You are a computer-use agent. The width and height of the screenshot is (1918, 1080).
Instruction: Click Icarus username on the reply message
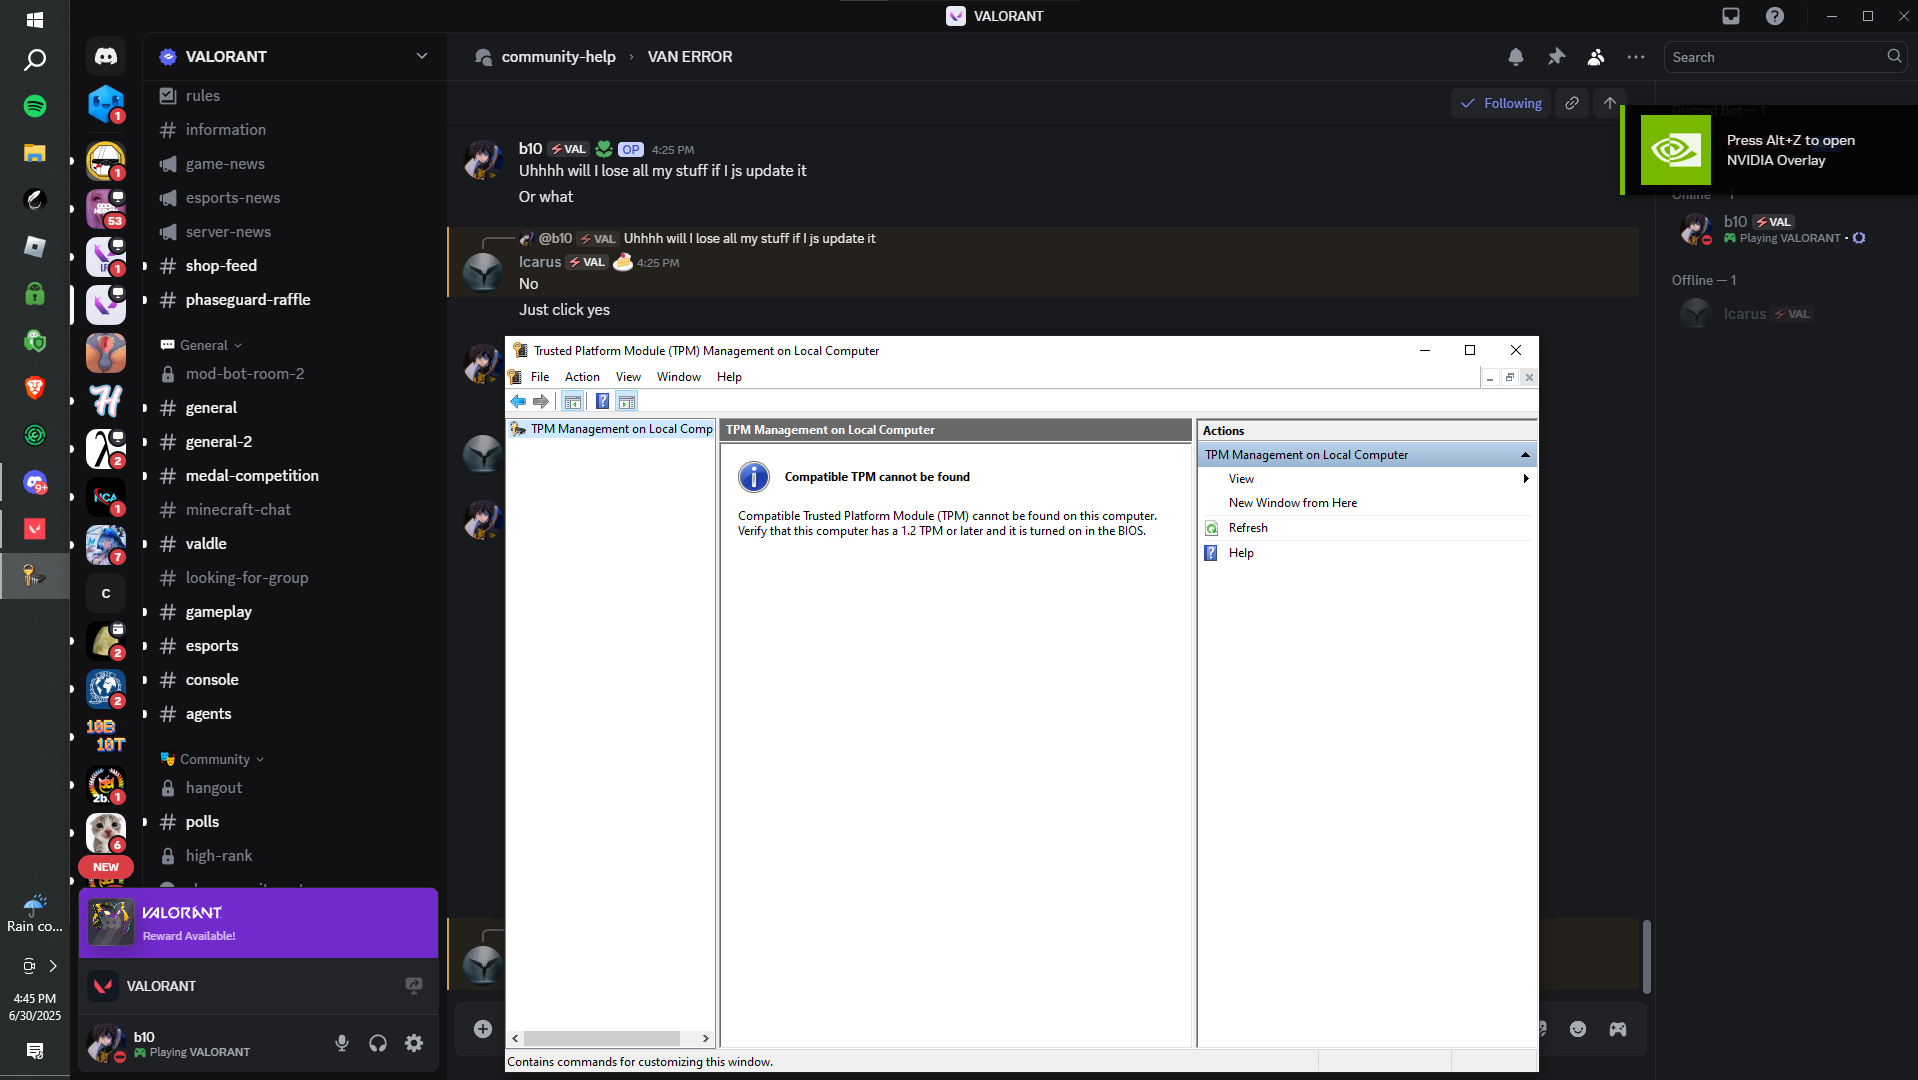coord(540,262)
